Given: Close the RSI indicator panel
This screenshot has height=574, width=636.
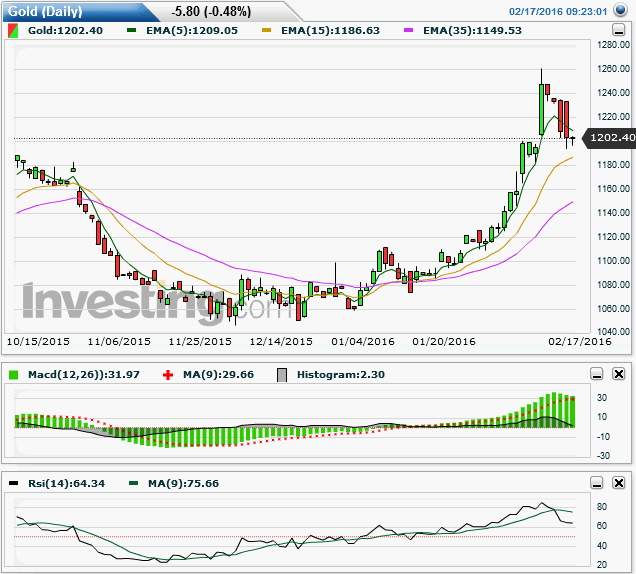Looking at the screenshot, I should 619,483.
